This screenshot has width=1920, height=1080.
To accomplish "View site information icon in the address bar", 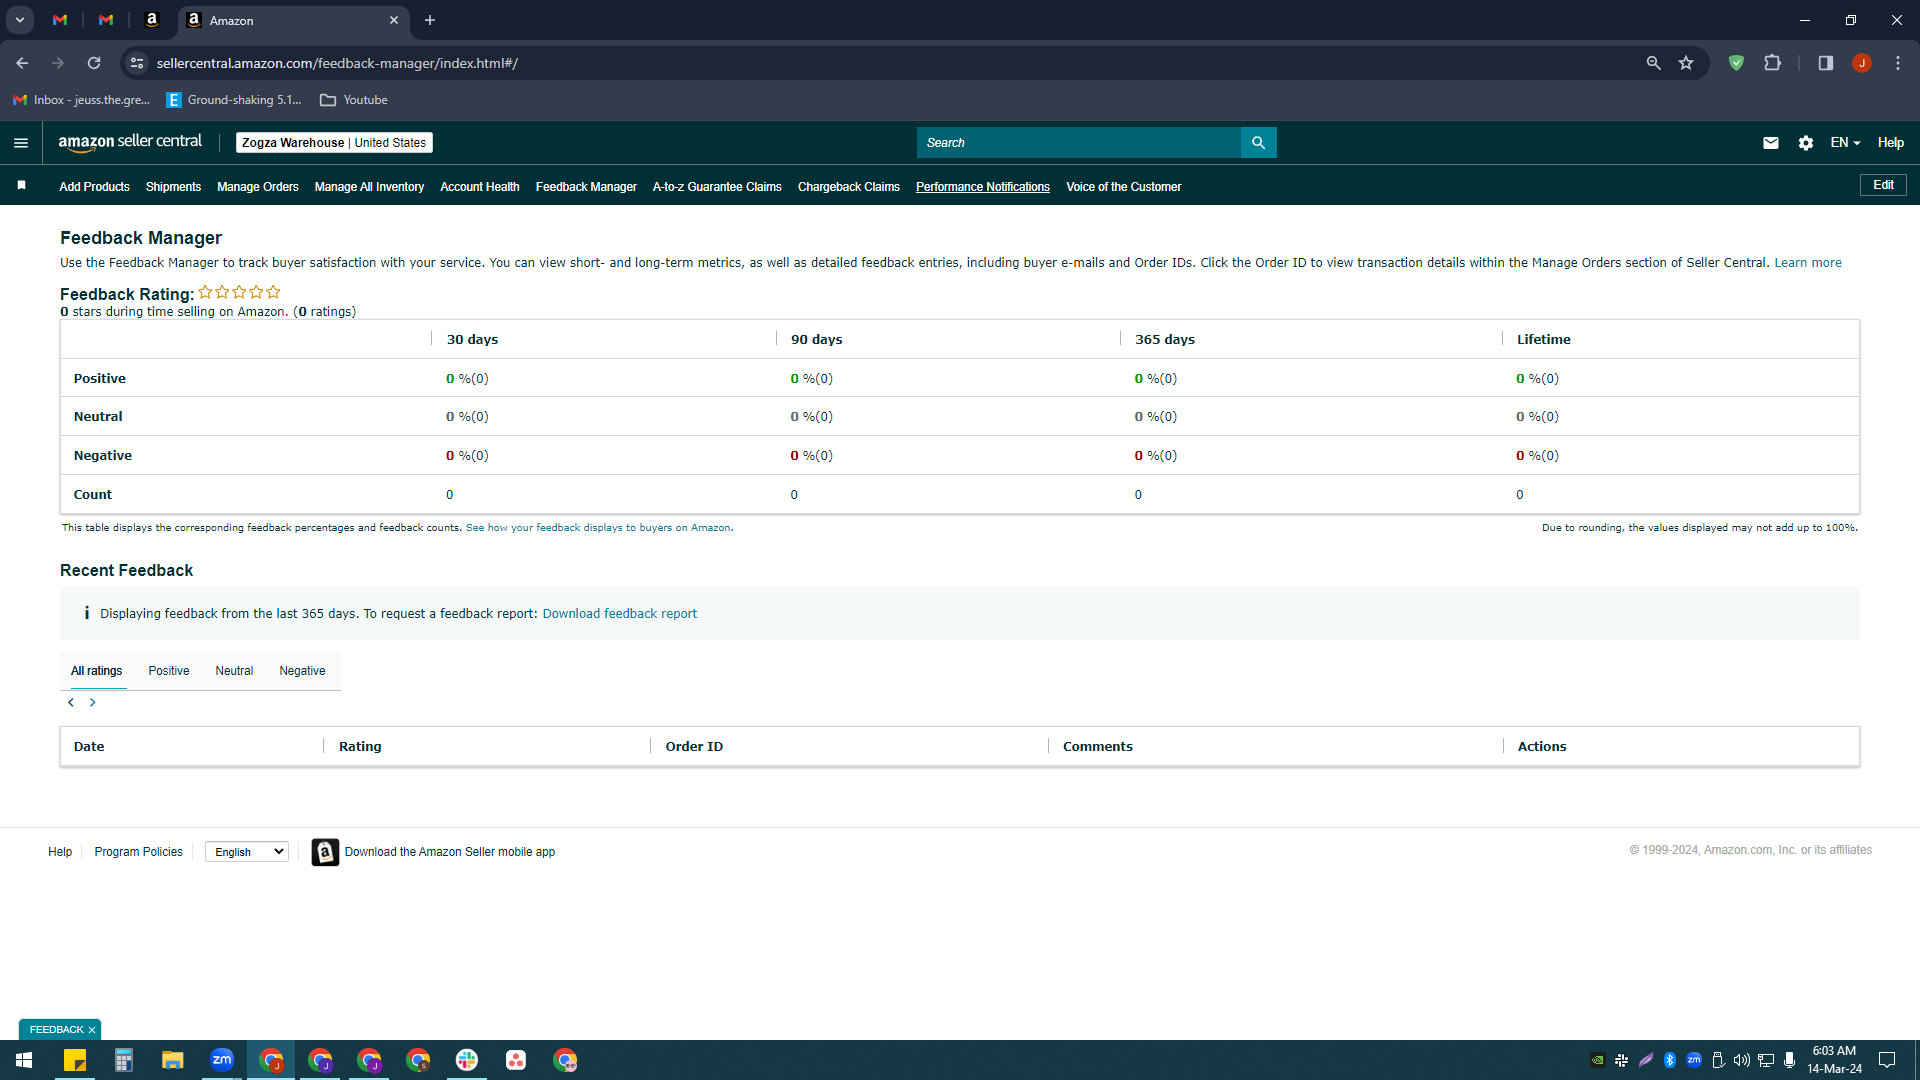I will 137,63.
